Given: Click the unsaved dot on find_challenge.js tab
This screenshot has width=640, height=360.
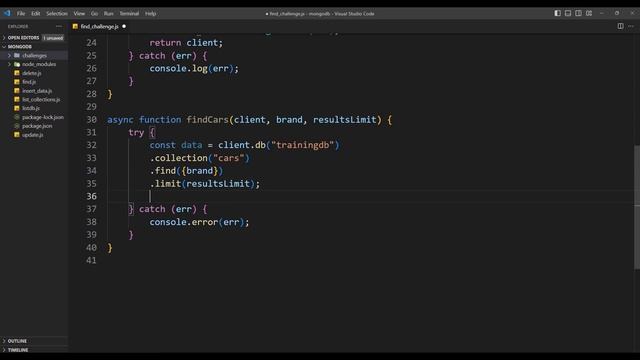Looking at the screenshot, I should (124, 26).
